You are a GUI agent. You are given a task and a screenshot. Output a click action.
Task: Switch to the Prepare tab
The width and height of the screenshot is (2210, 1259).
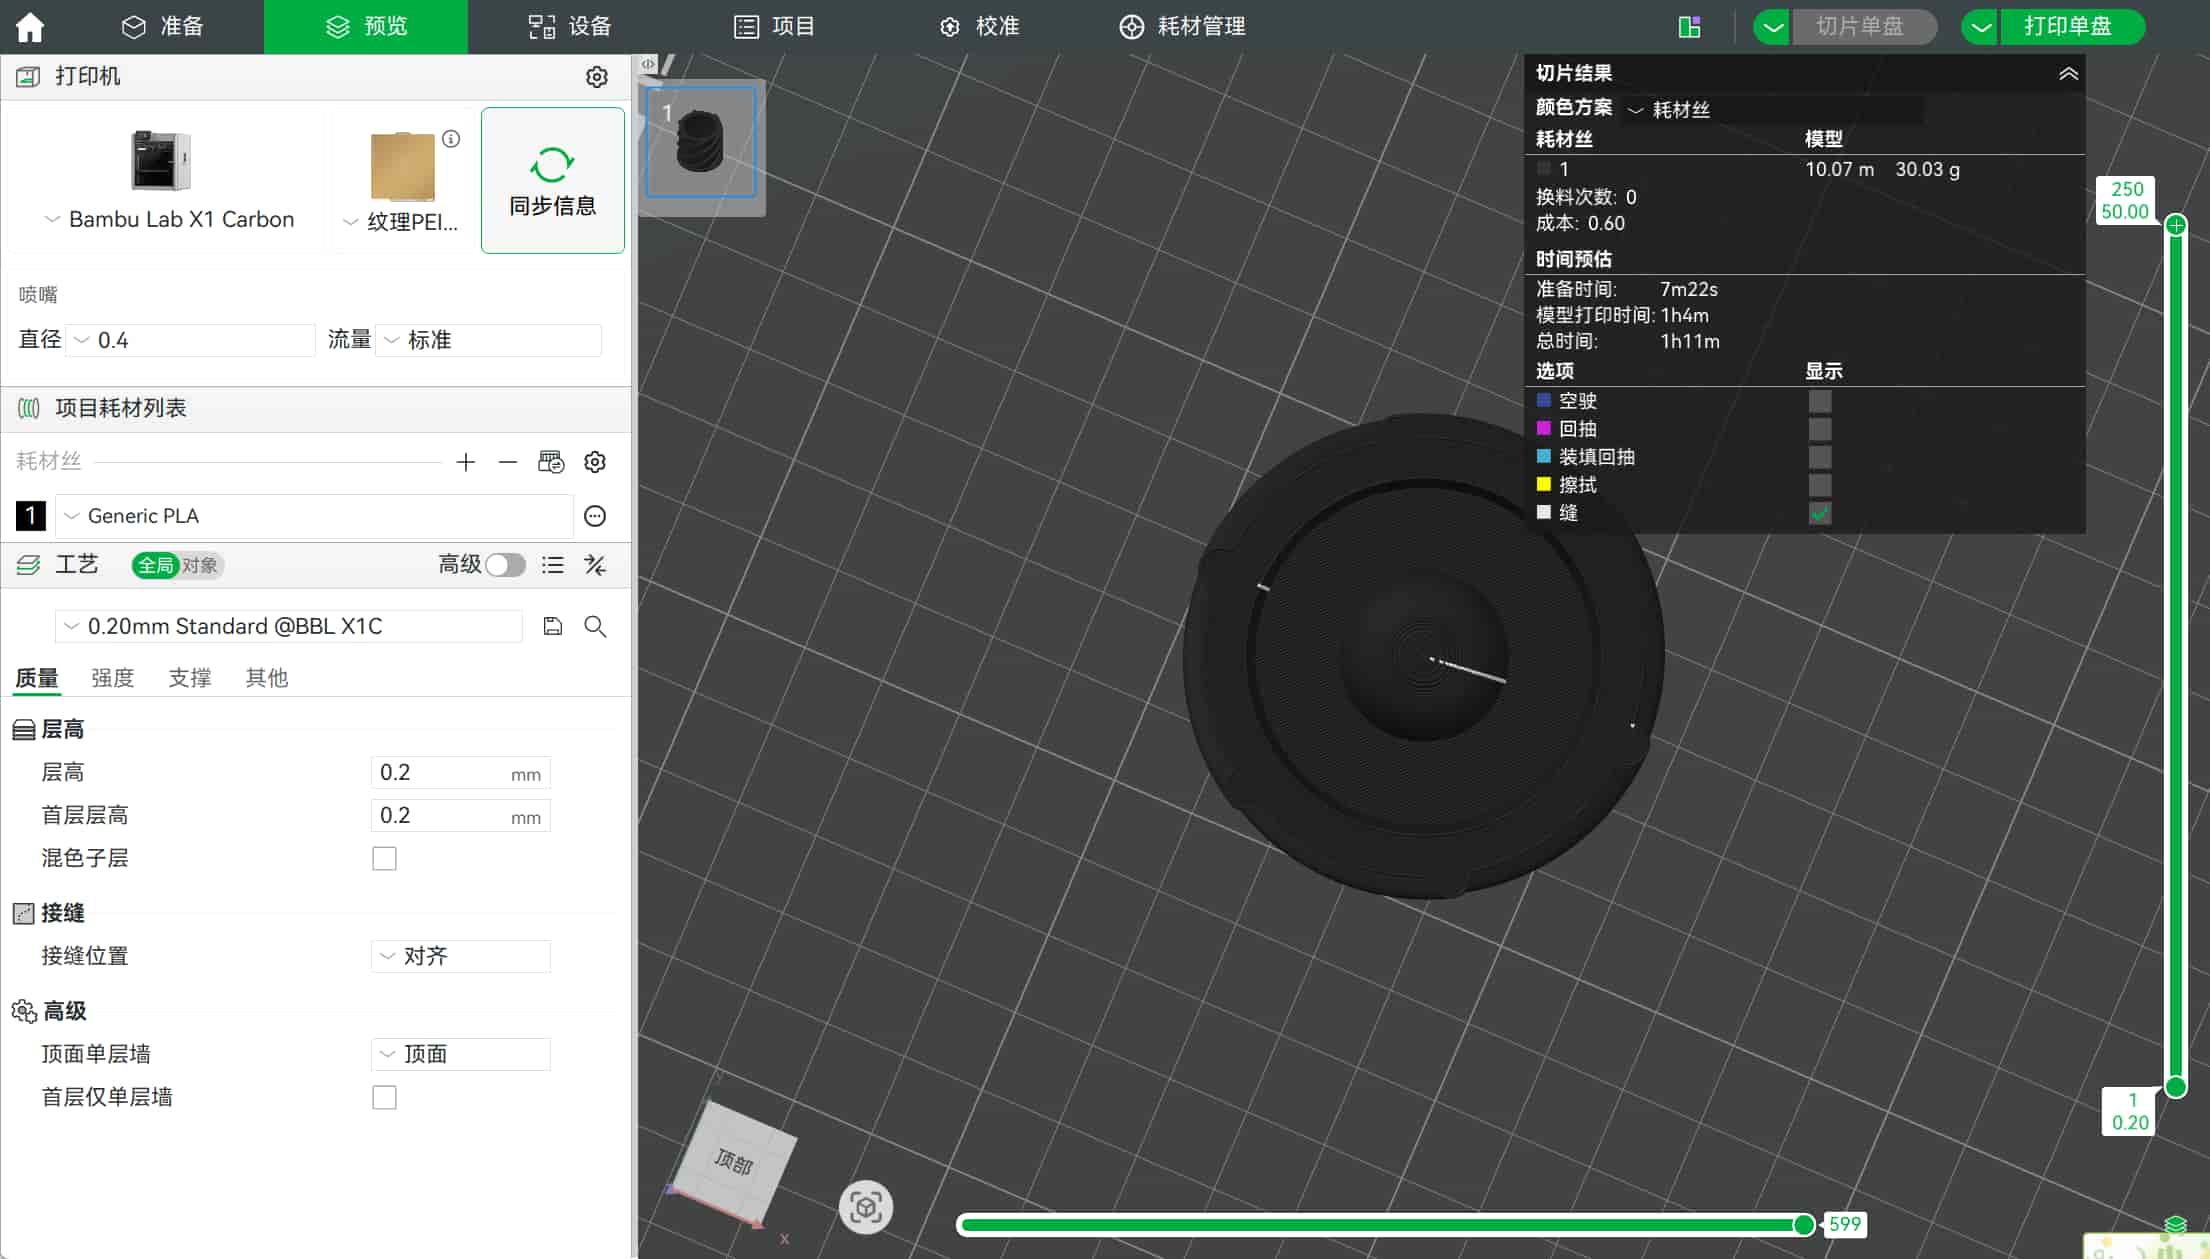163,27
